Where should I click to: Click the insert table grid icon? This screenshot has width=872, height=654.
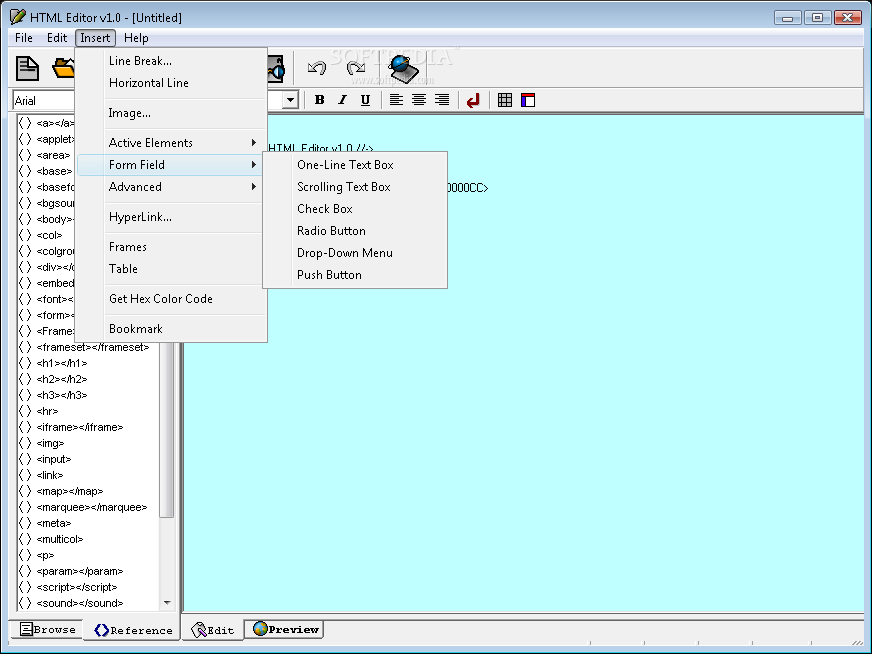tap(505, 100)
